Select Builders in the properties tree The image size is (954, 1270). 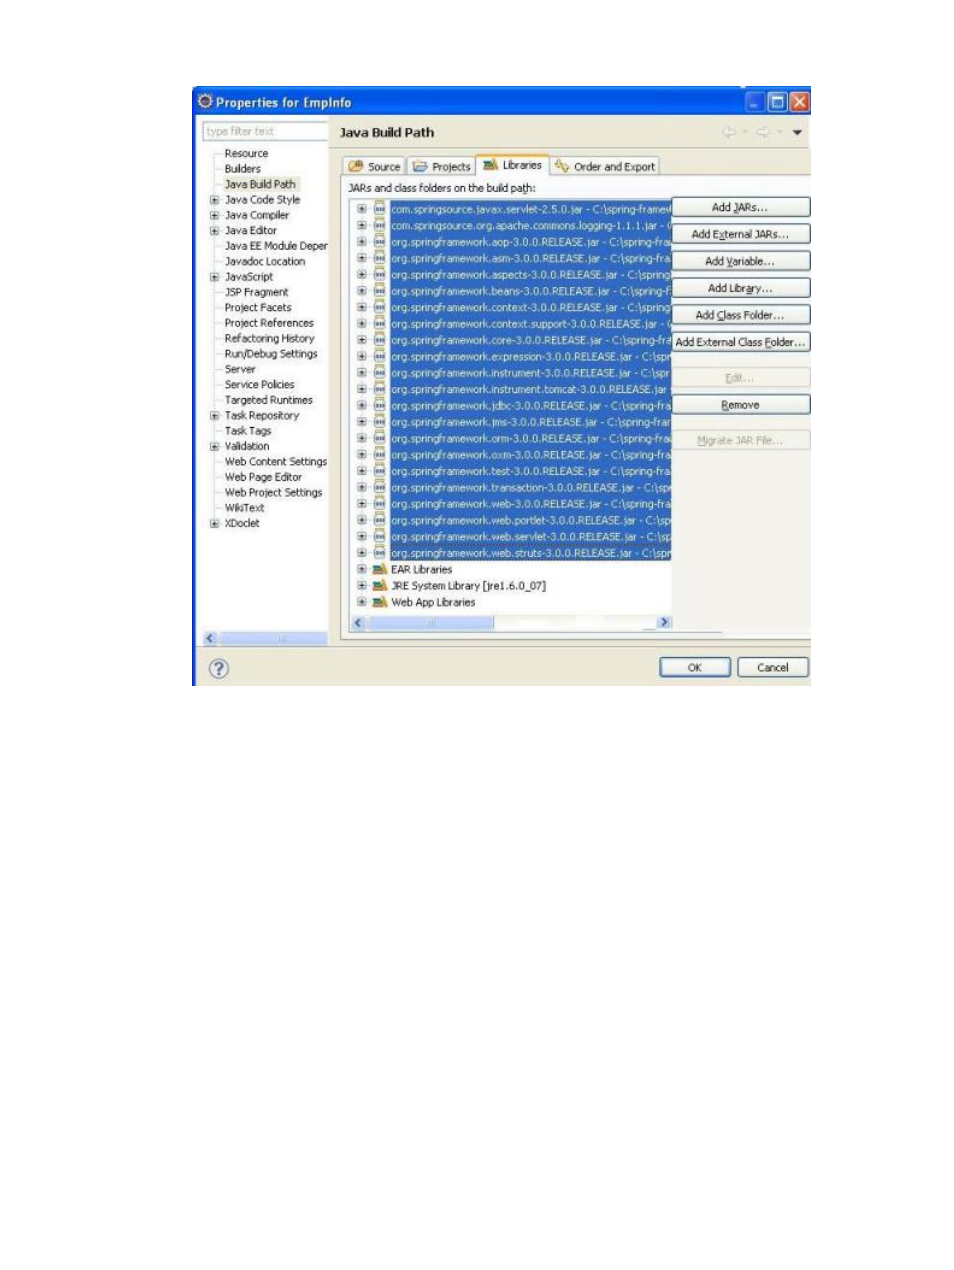point(242,169)
